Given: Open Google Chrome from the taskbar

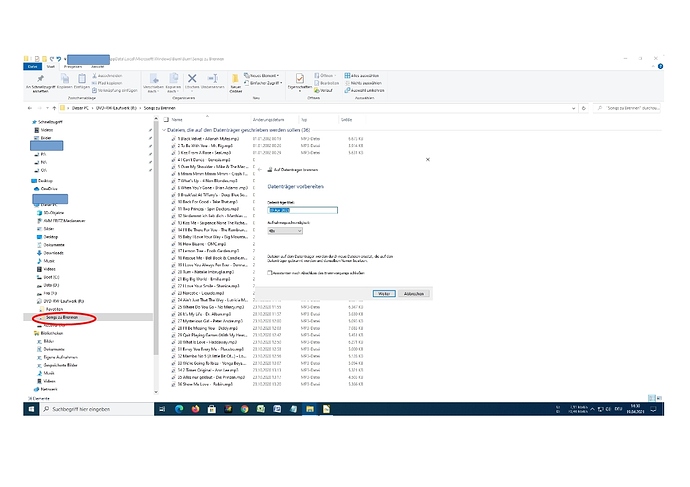Looking at the screenshot, I should [244, 409].
